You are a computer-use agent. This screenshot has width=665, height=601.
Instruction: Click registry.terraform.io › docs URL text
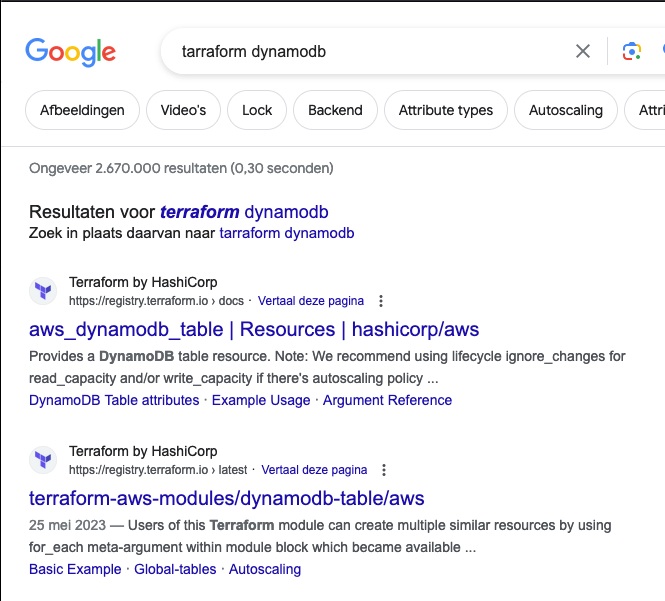pyautogui.click(x=156, y=301)
